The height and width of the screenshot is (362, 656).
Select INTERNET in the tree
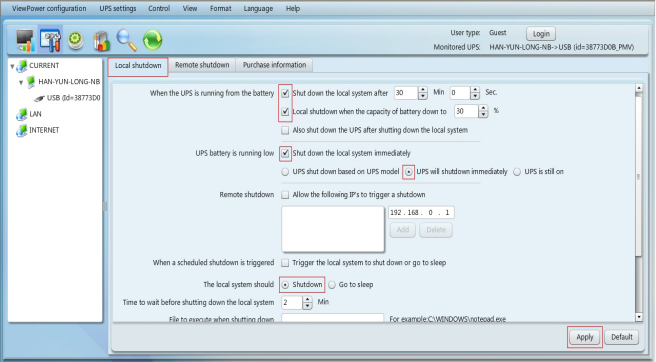coord(44,130)
